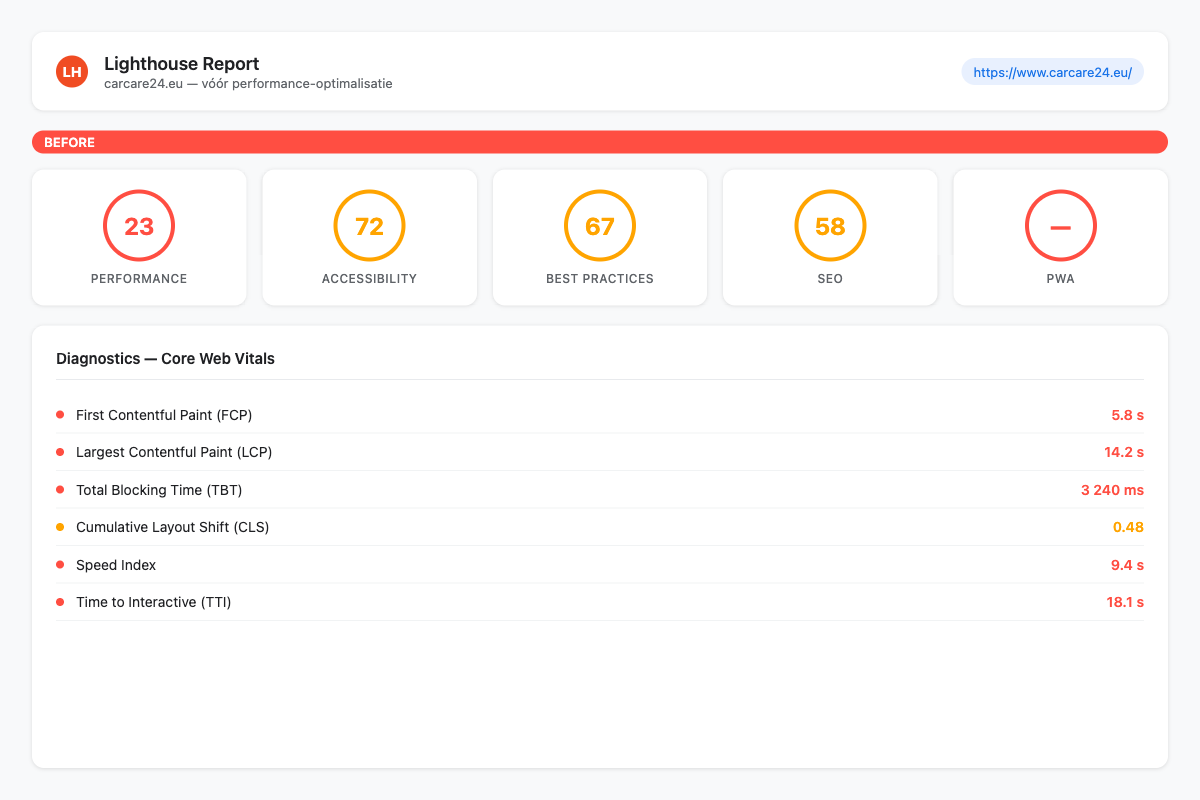Click the CLS value 0.48
The image size is (1200, 800).
[x=1128, y=527]
